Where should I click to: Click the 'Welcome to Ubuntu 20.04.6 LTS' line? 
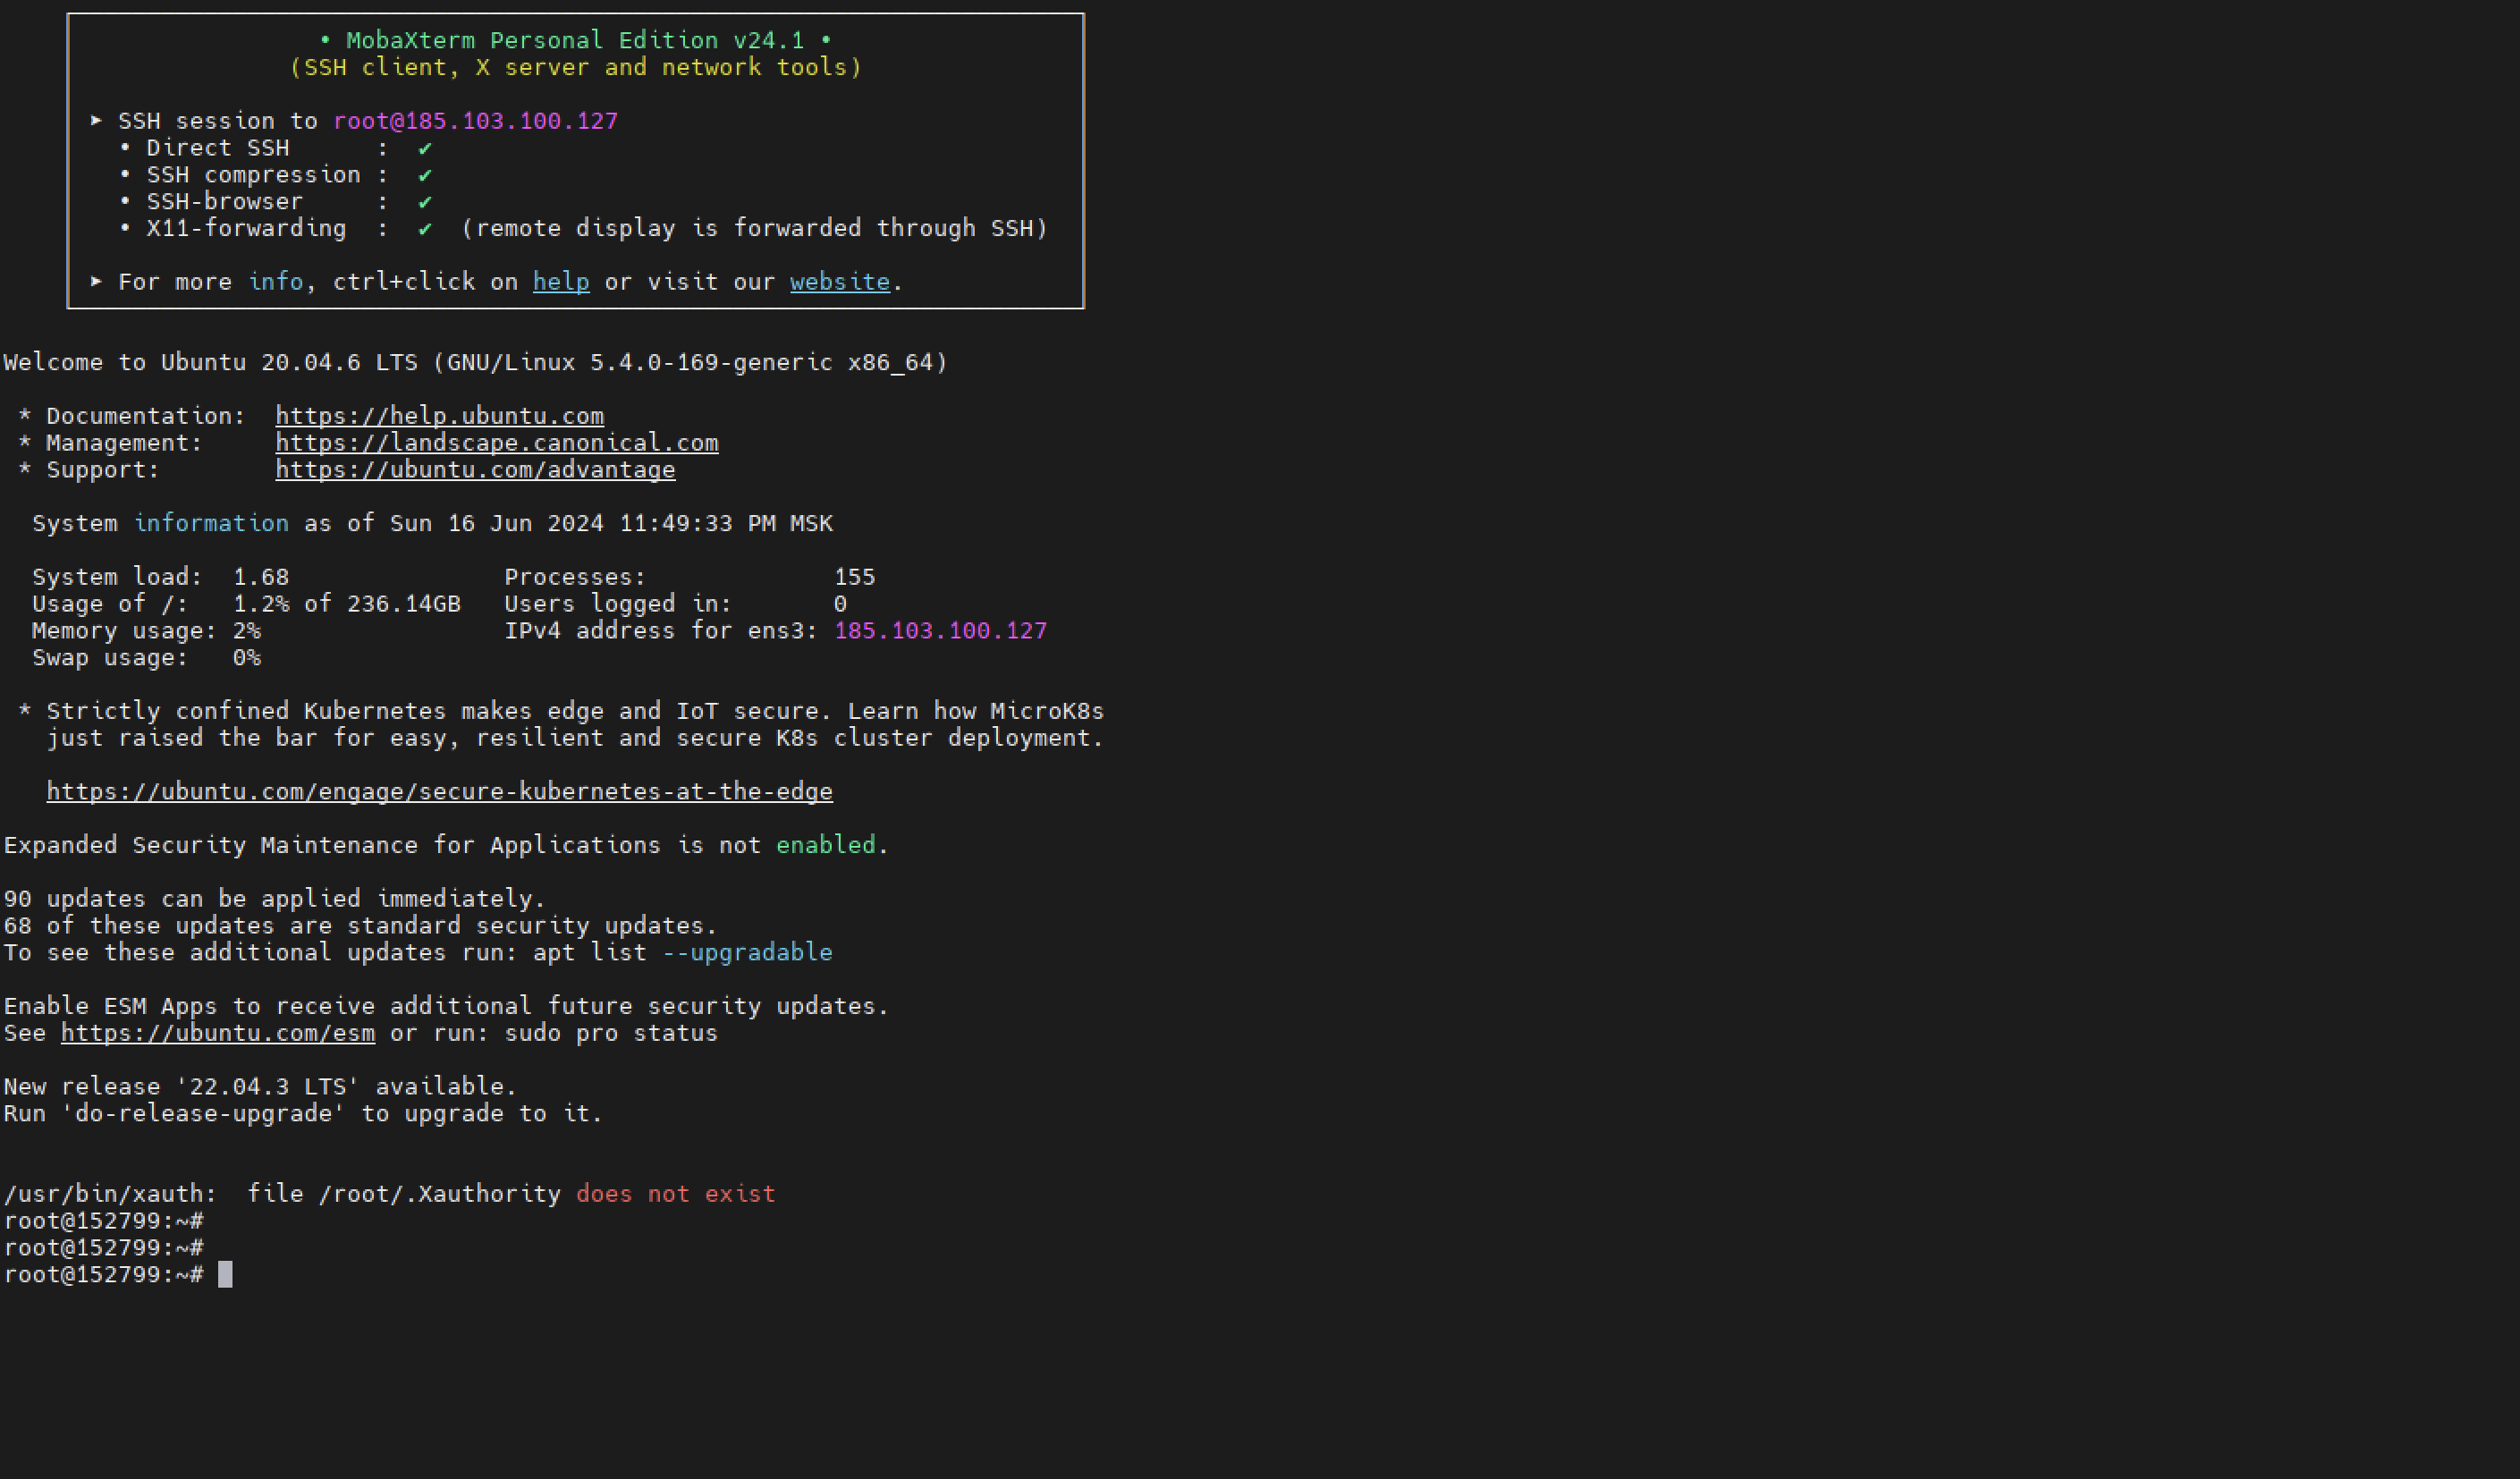476,362
